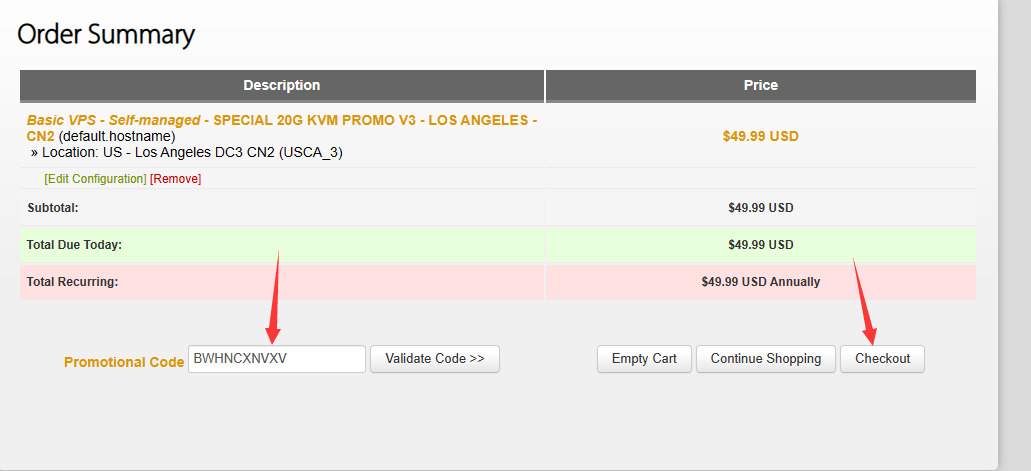The image size is (1031, 471).
Task: Click the Subtotal label
Action: 53,208
